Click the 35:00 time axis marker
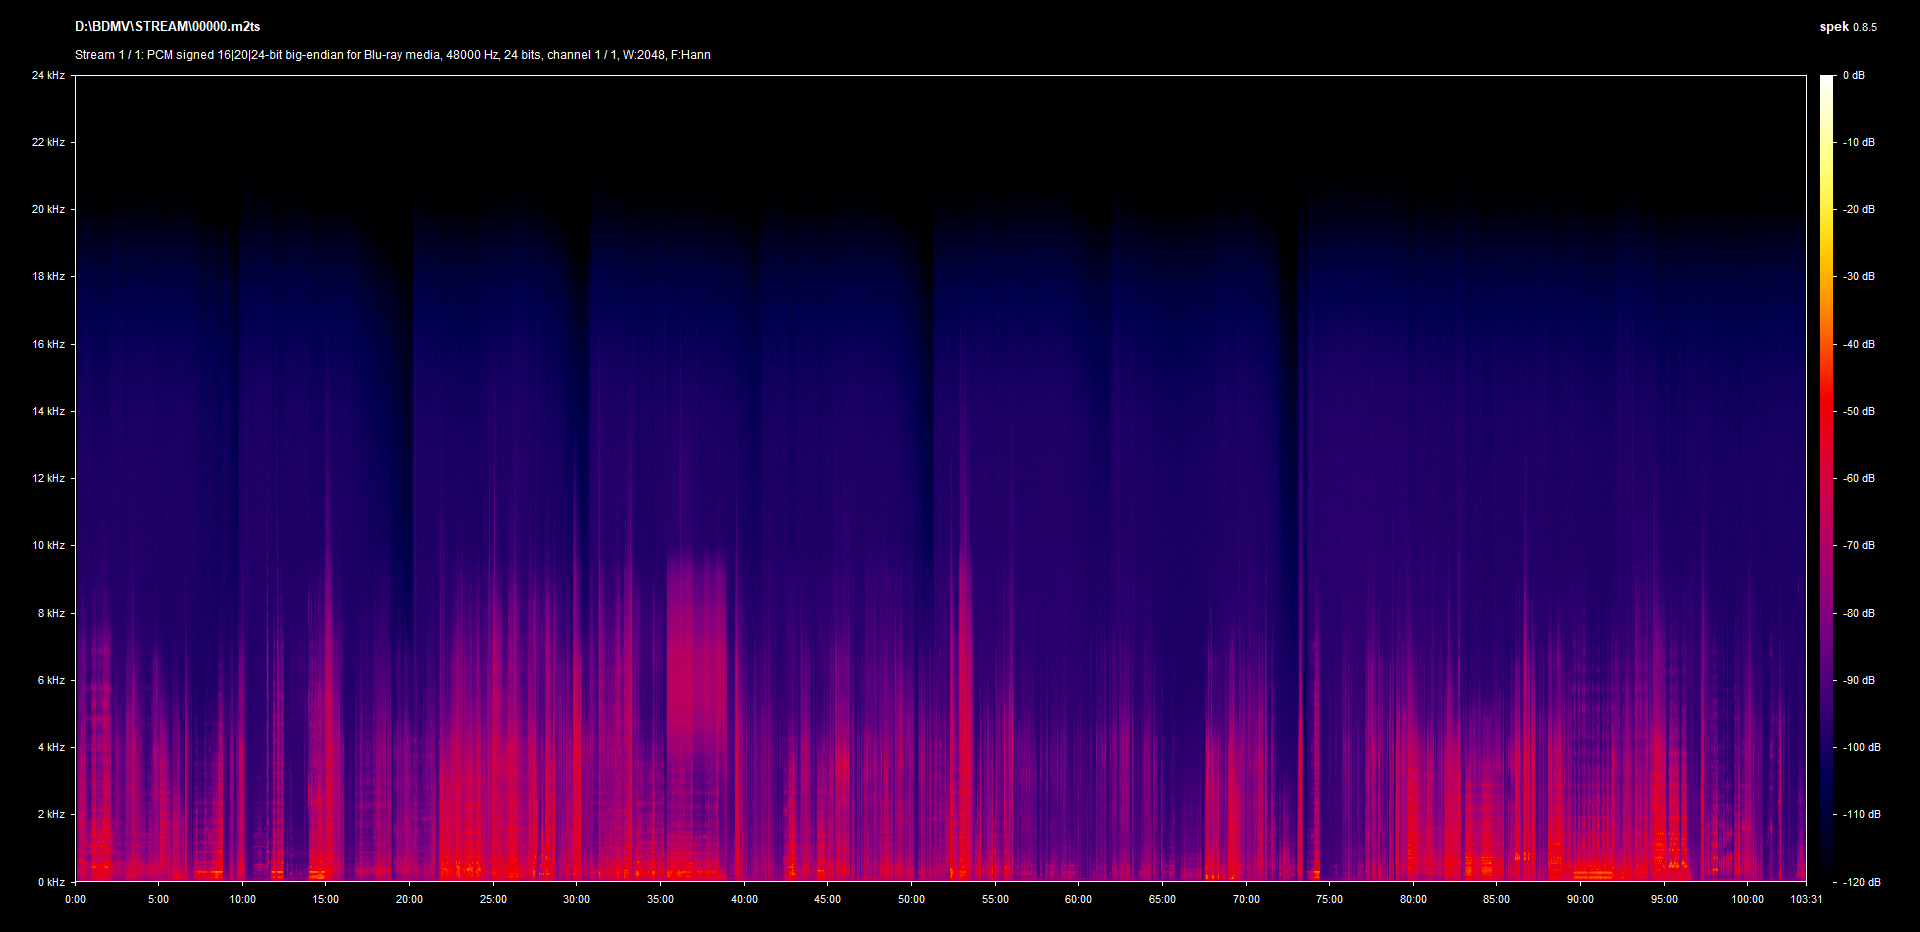This screenshot has width=1920, height=932. point(660,899)
